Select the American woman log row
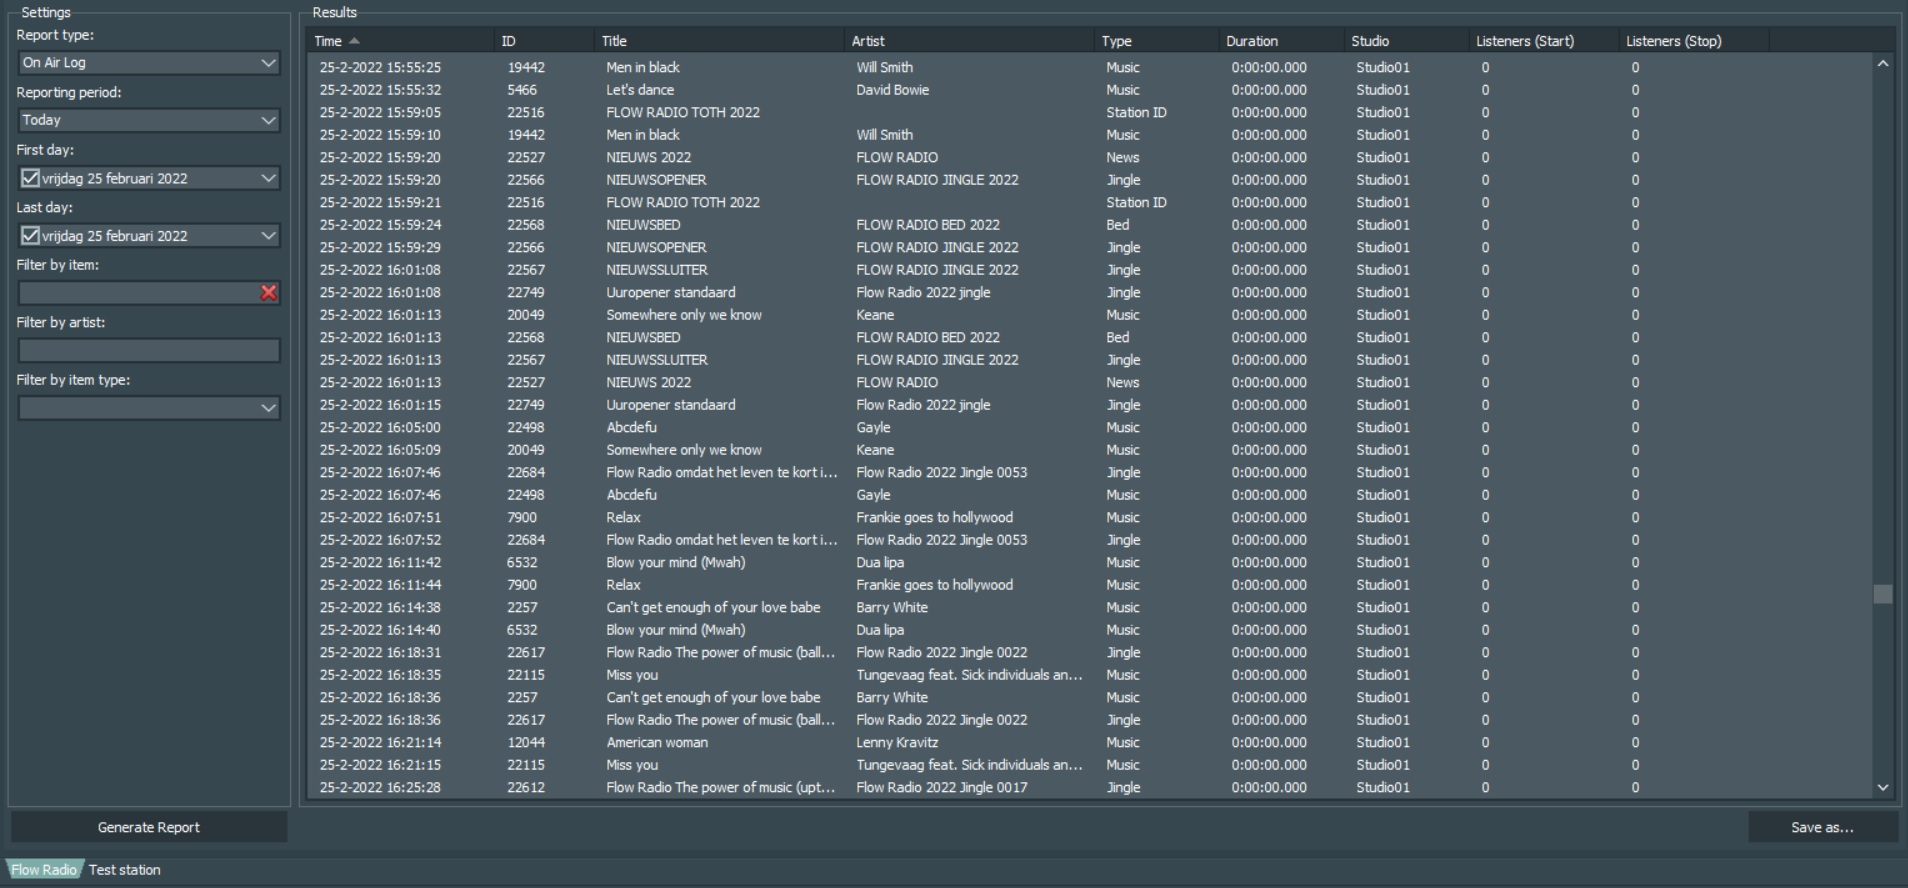 (x=657, y=743)
